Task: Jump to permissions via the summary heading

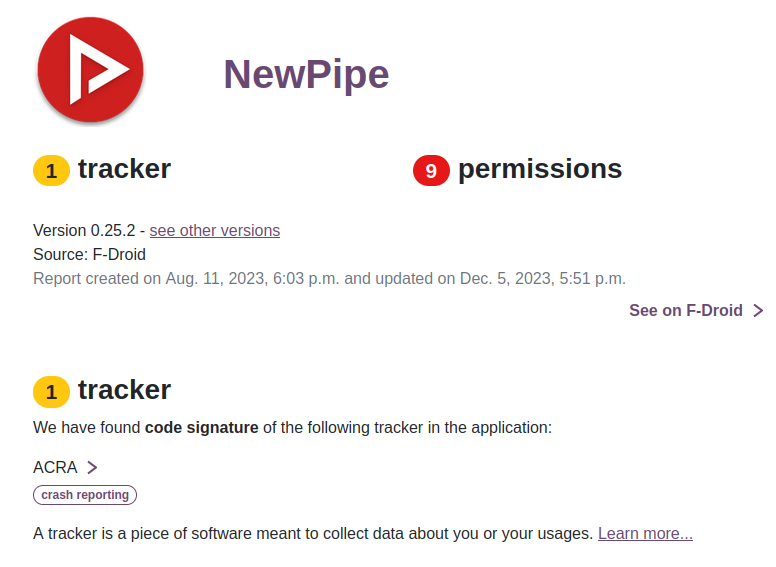Action: 540,169
